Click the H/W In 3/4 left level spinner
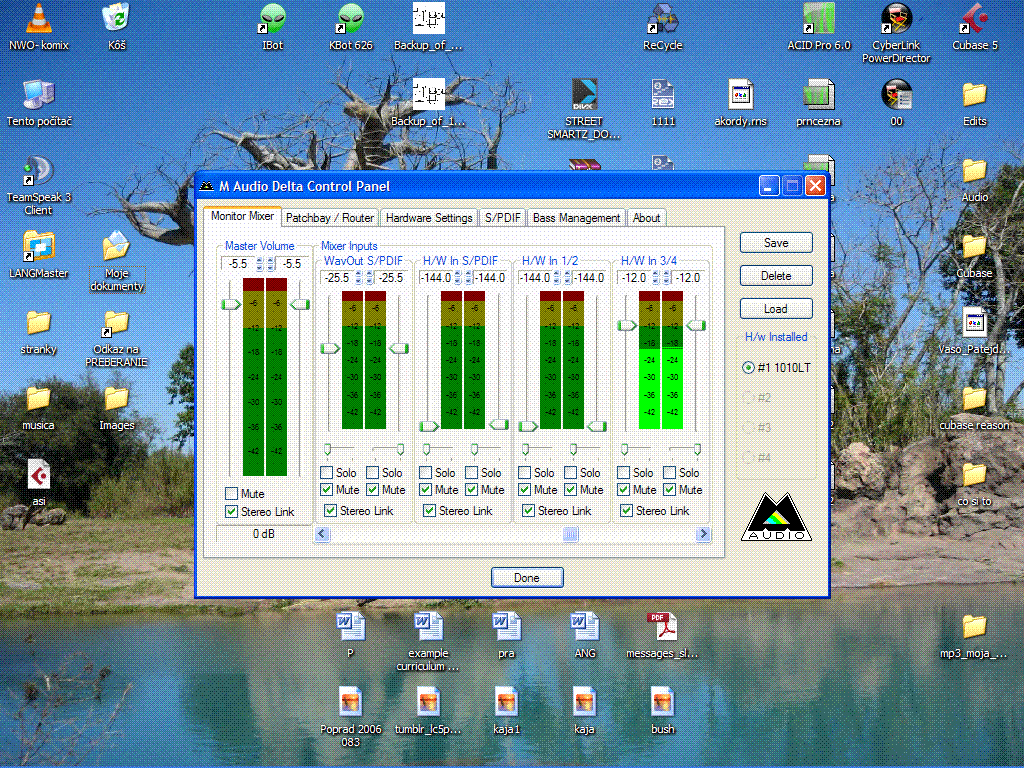 point(655,278)
